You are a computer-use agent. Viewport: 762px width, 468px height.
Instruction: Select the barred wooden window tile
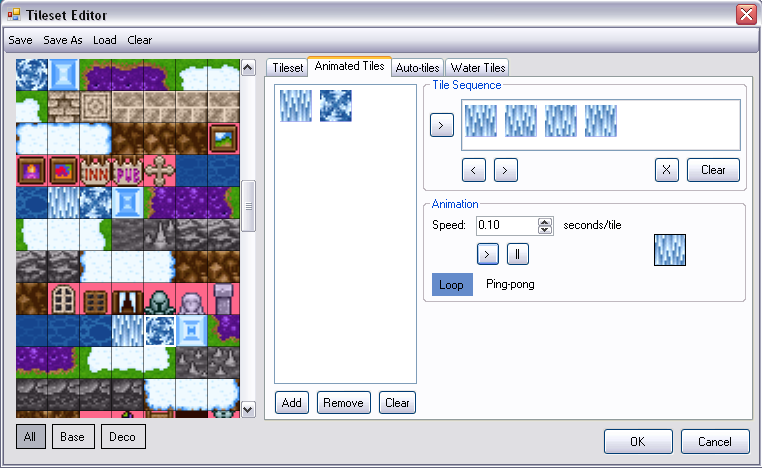(95, 299)
